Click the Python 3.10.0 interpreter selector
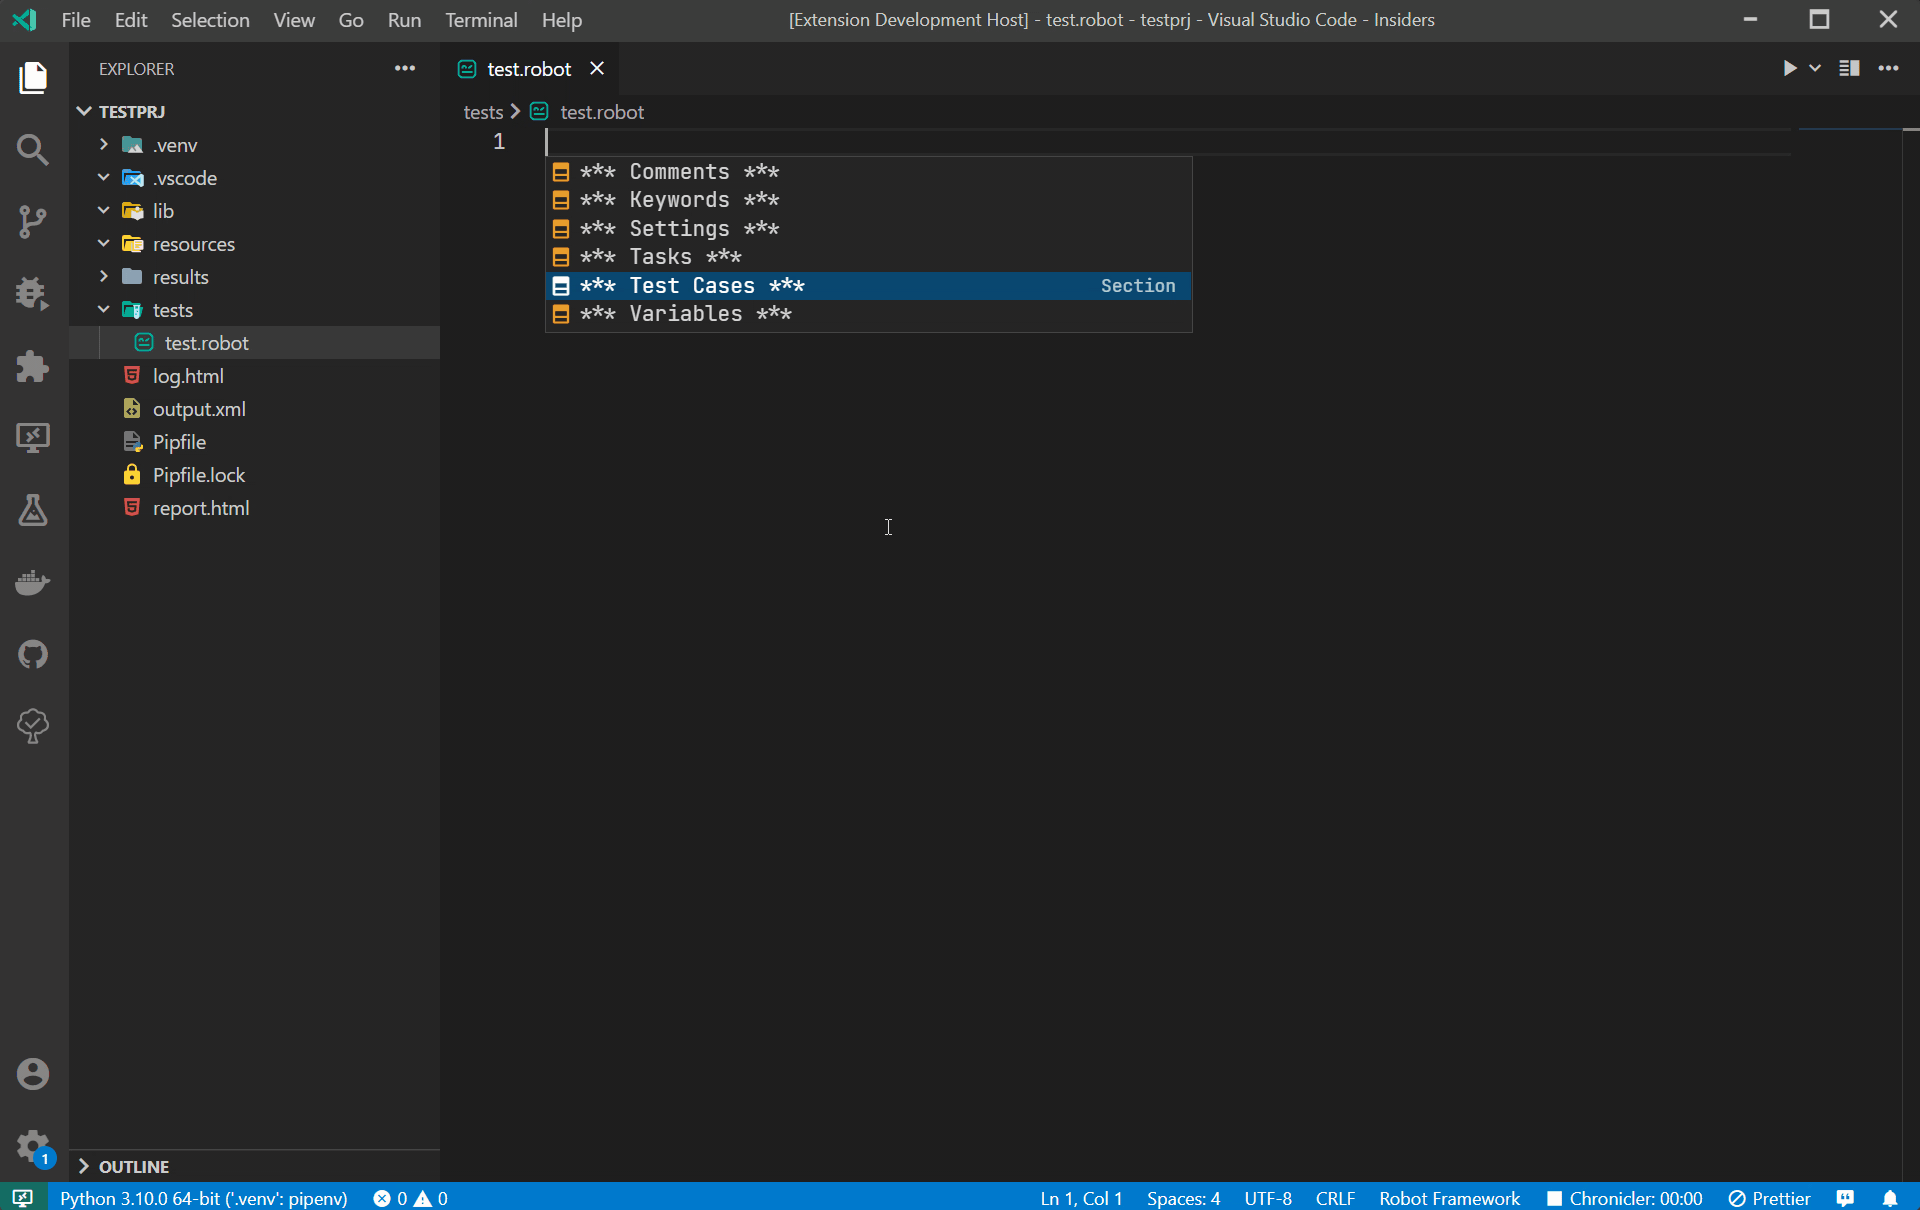 pyautogui.click(x=204, y=1198)
